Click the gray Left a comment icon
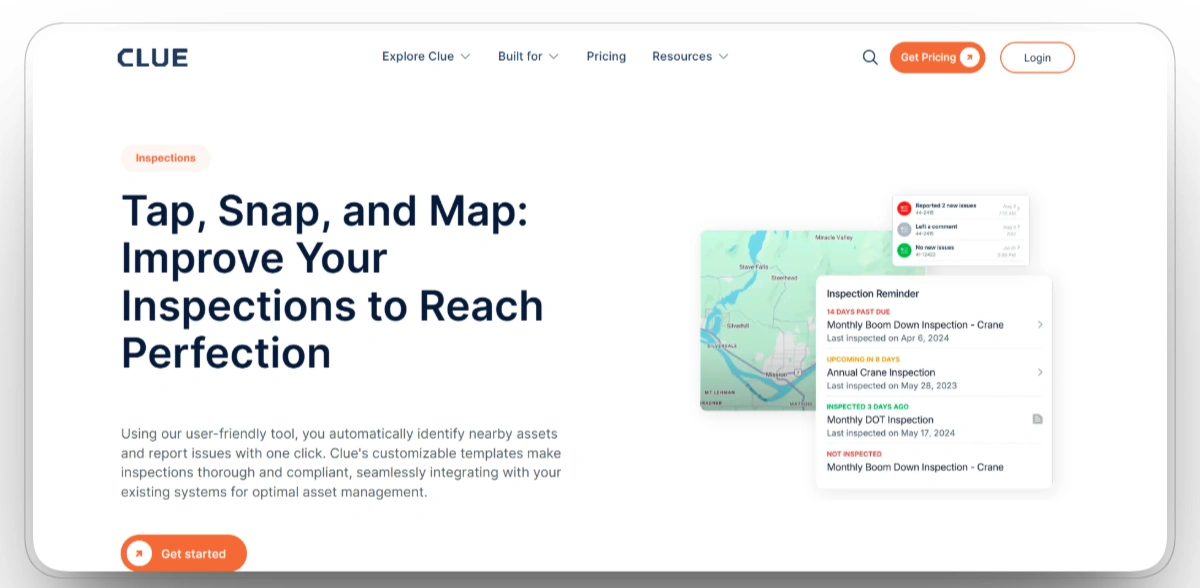 [x=904, y=229]
